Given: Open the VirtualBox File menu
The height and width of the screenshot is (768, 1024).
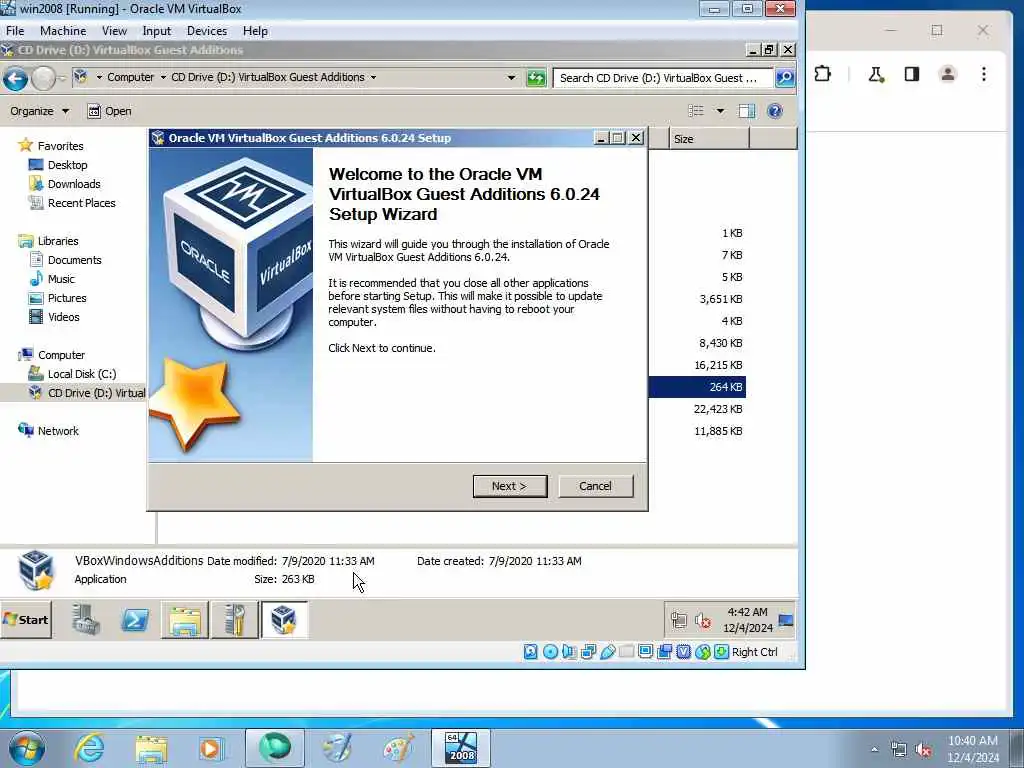Looking at the screenshot, I should point(15,31).
